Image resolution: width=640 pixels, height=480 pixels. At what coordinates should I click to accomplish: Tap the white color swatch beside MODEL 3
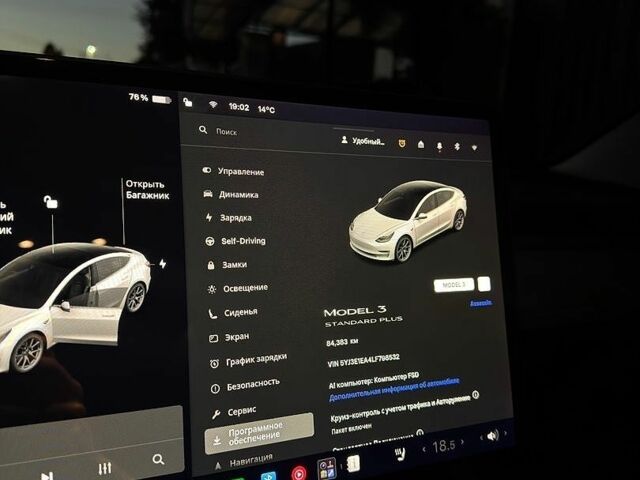484,284
